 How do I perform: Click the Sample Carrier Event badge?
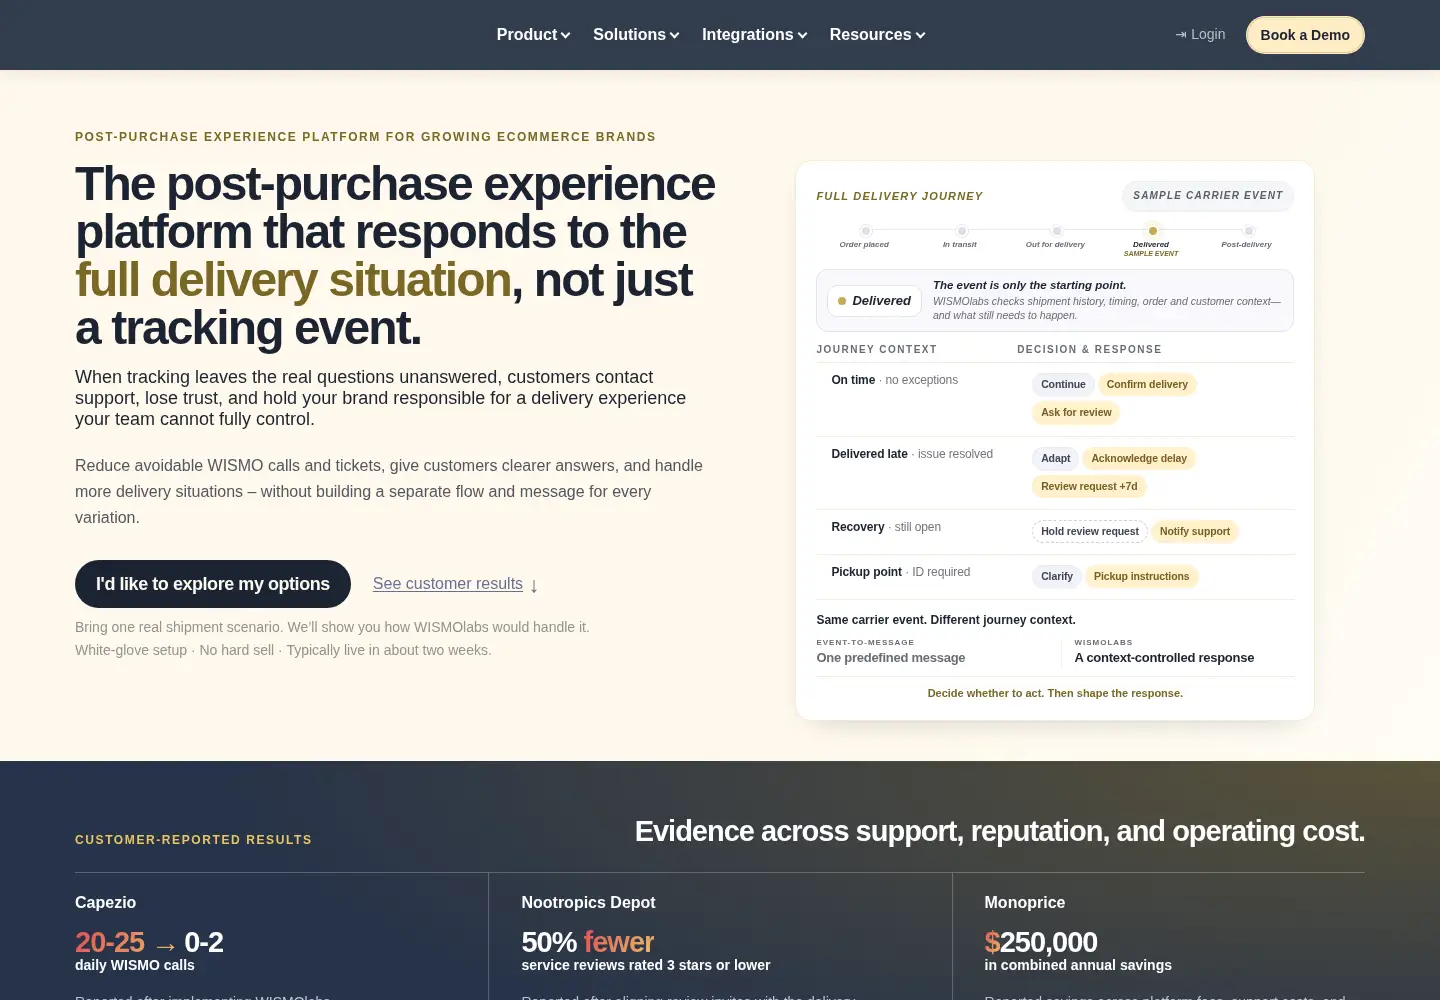(1208, 196)
